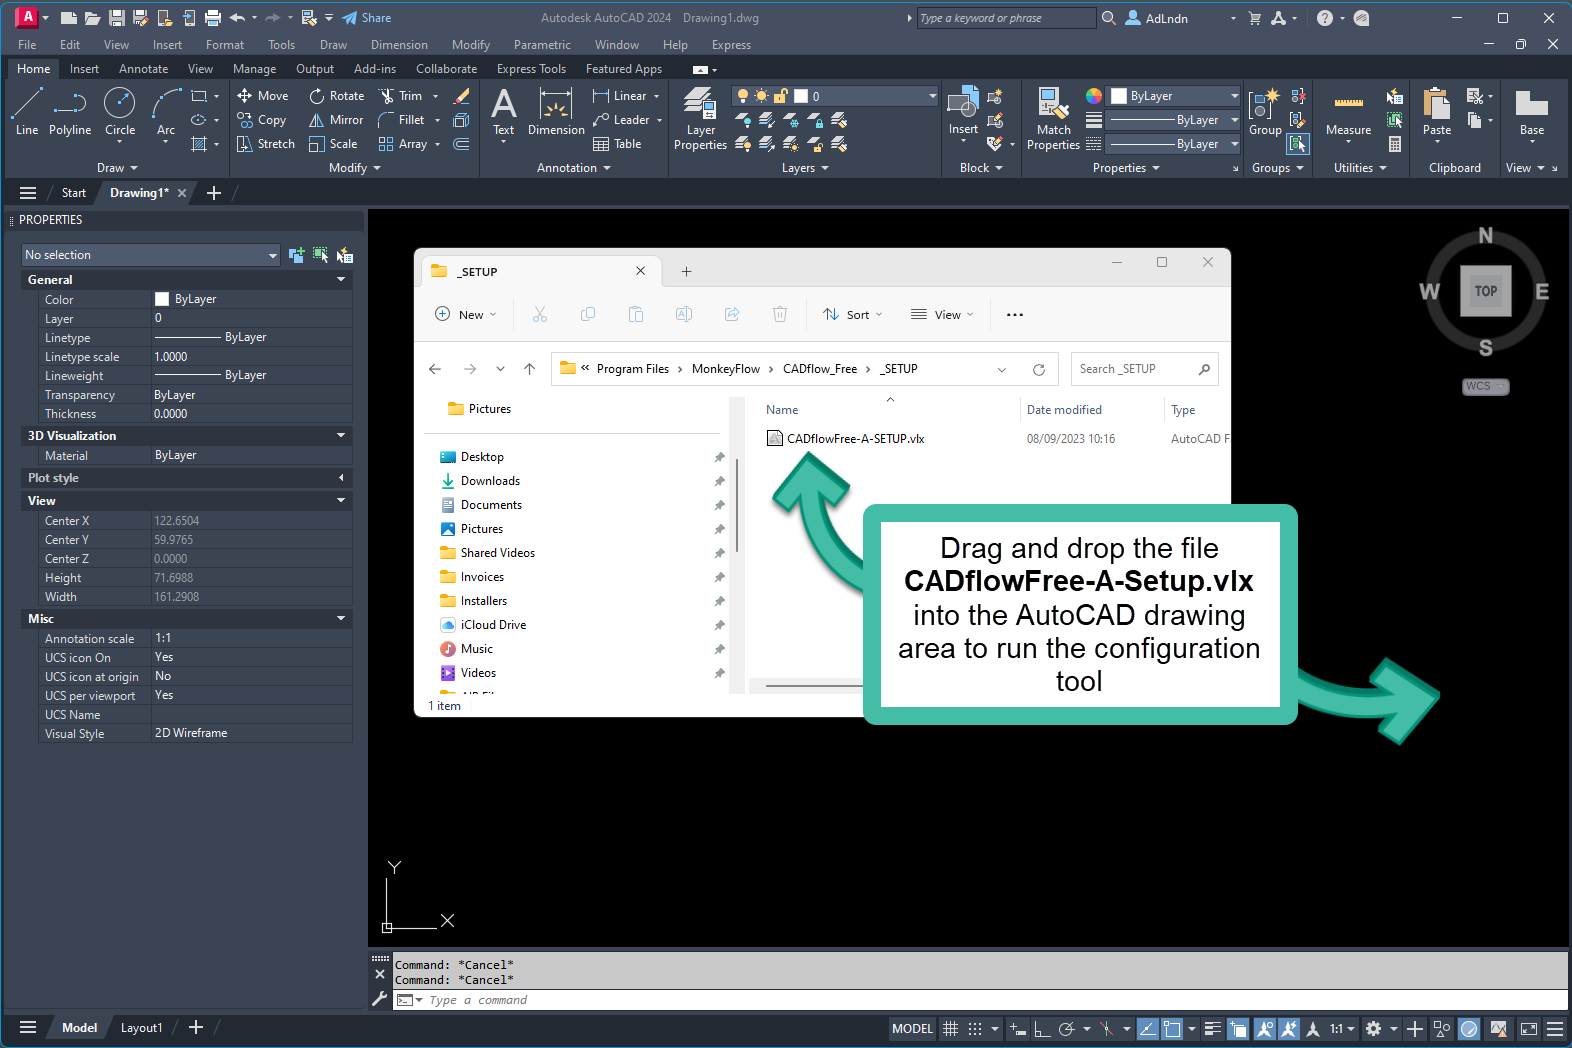Collapse the General properties section
The width and height of the screenshot is (1572, 1048).
point(341,280)
